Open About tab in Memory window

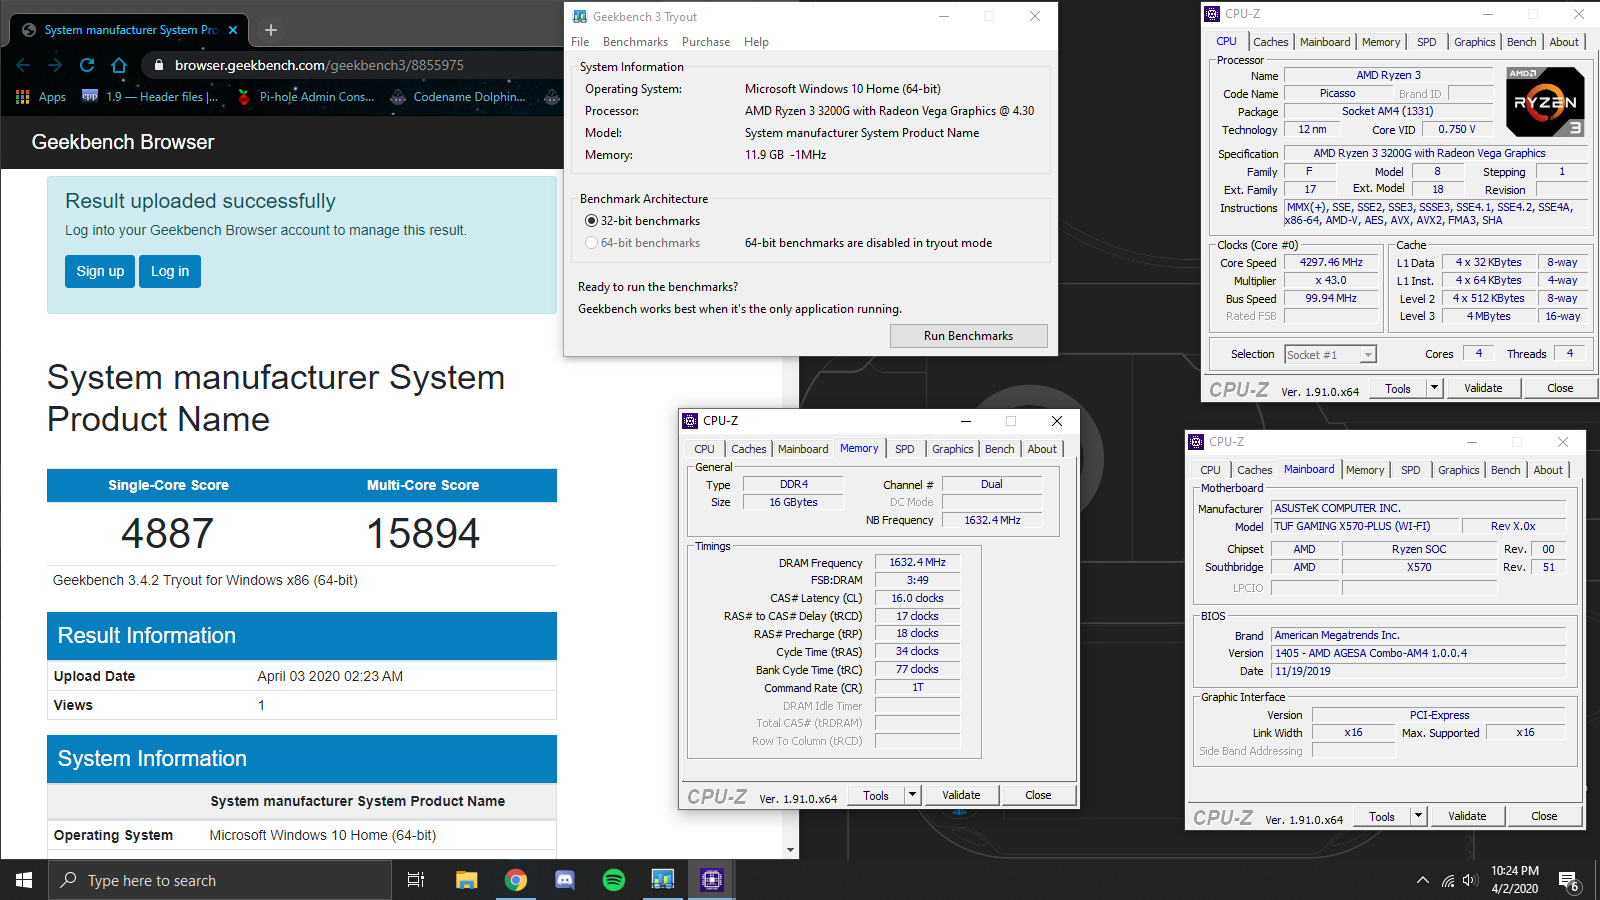(1042, 449)
